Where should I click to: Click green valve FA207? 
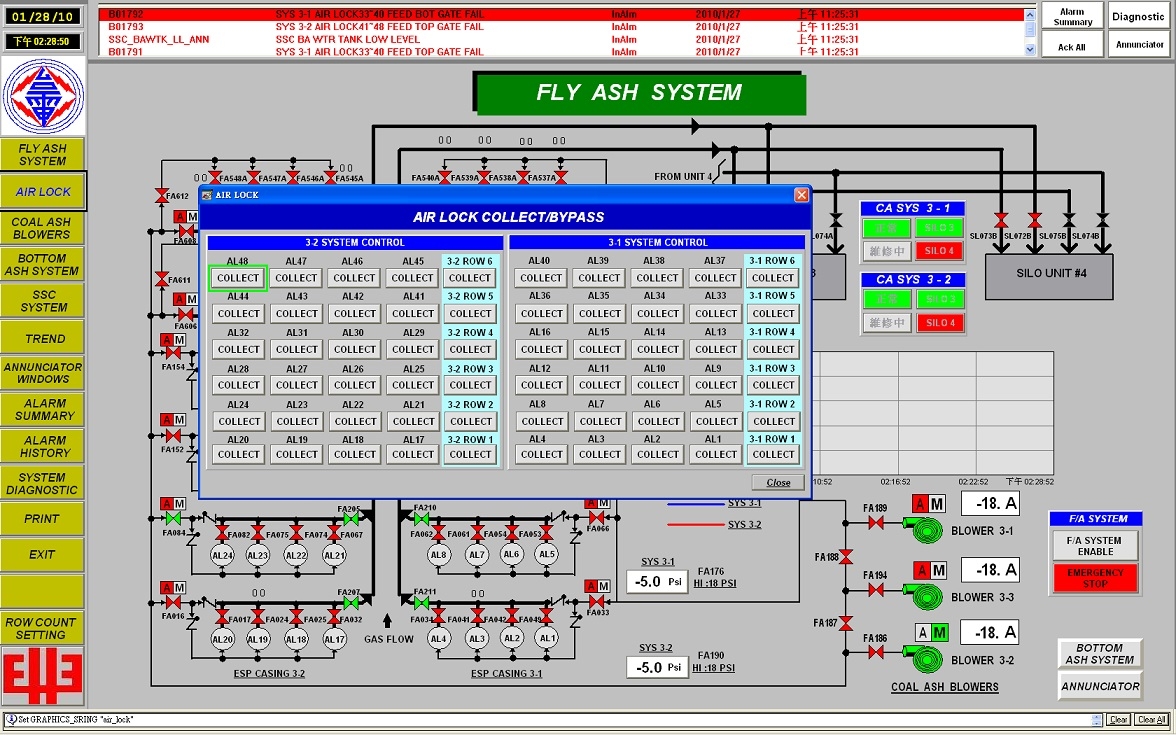[x=350, y=602]
